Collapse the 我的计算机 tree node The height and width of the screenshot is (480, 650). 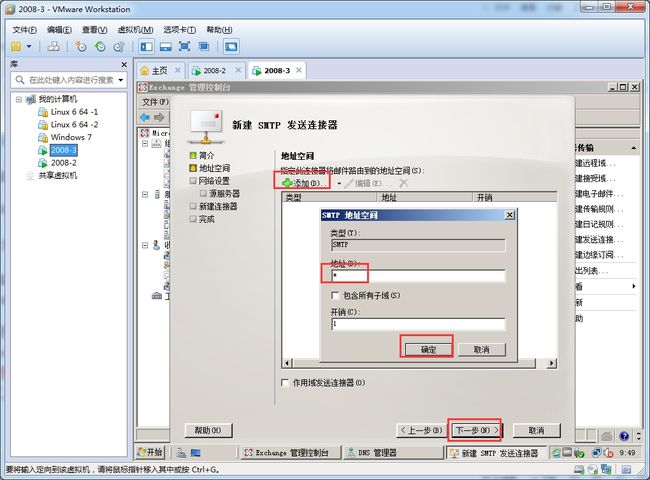(19, 99)
